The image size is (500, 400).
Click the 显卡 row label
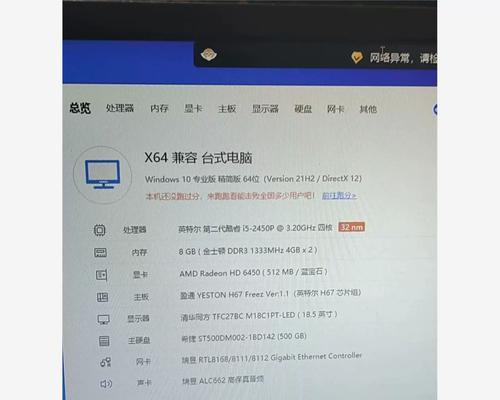click(x=140, y=275)
